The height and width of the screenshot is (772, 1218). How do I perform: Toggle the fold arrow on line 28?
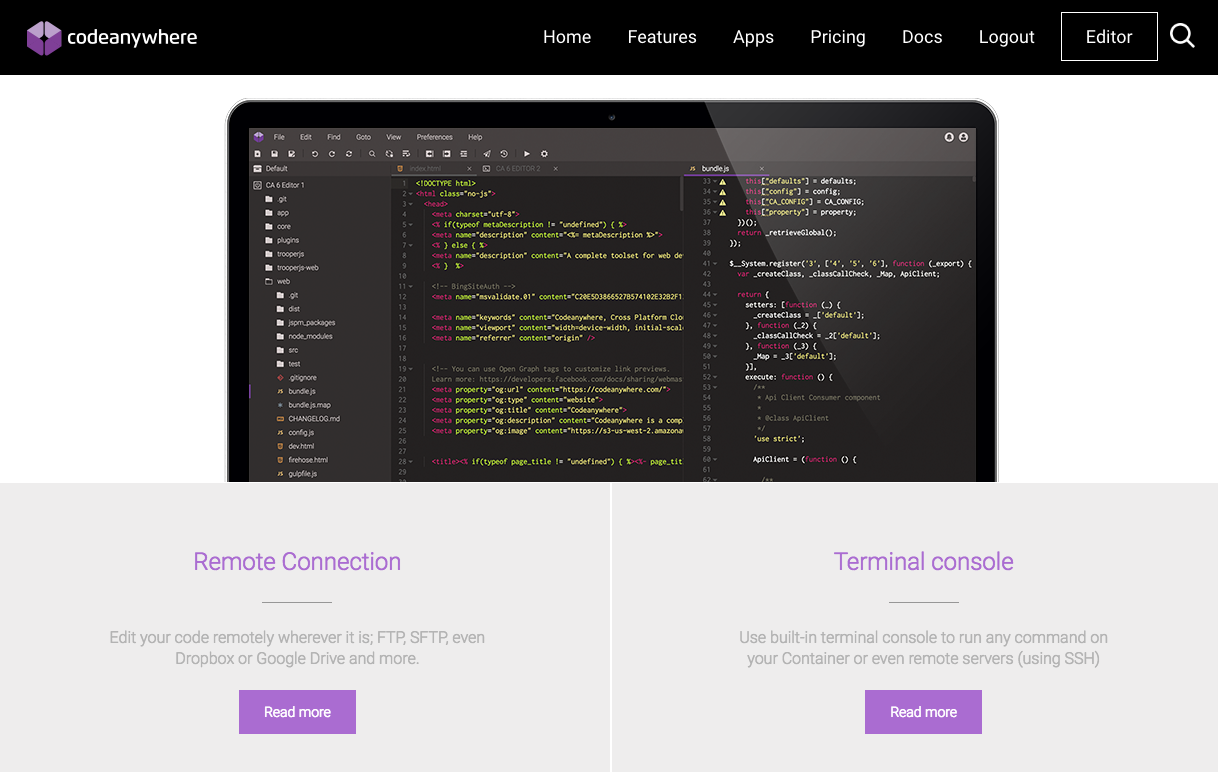pos(411,461)
